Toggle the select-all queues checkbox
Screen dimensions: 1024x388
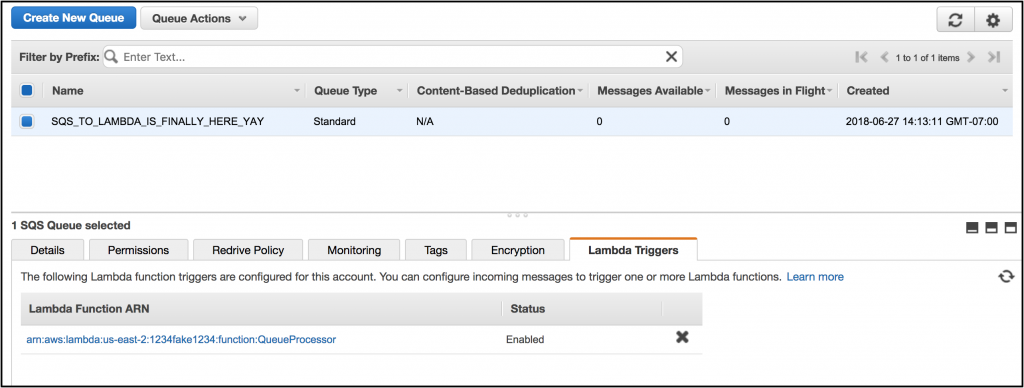pyautogui.click(x=27, y=90)
